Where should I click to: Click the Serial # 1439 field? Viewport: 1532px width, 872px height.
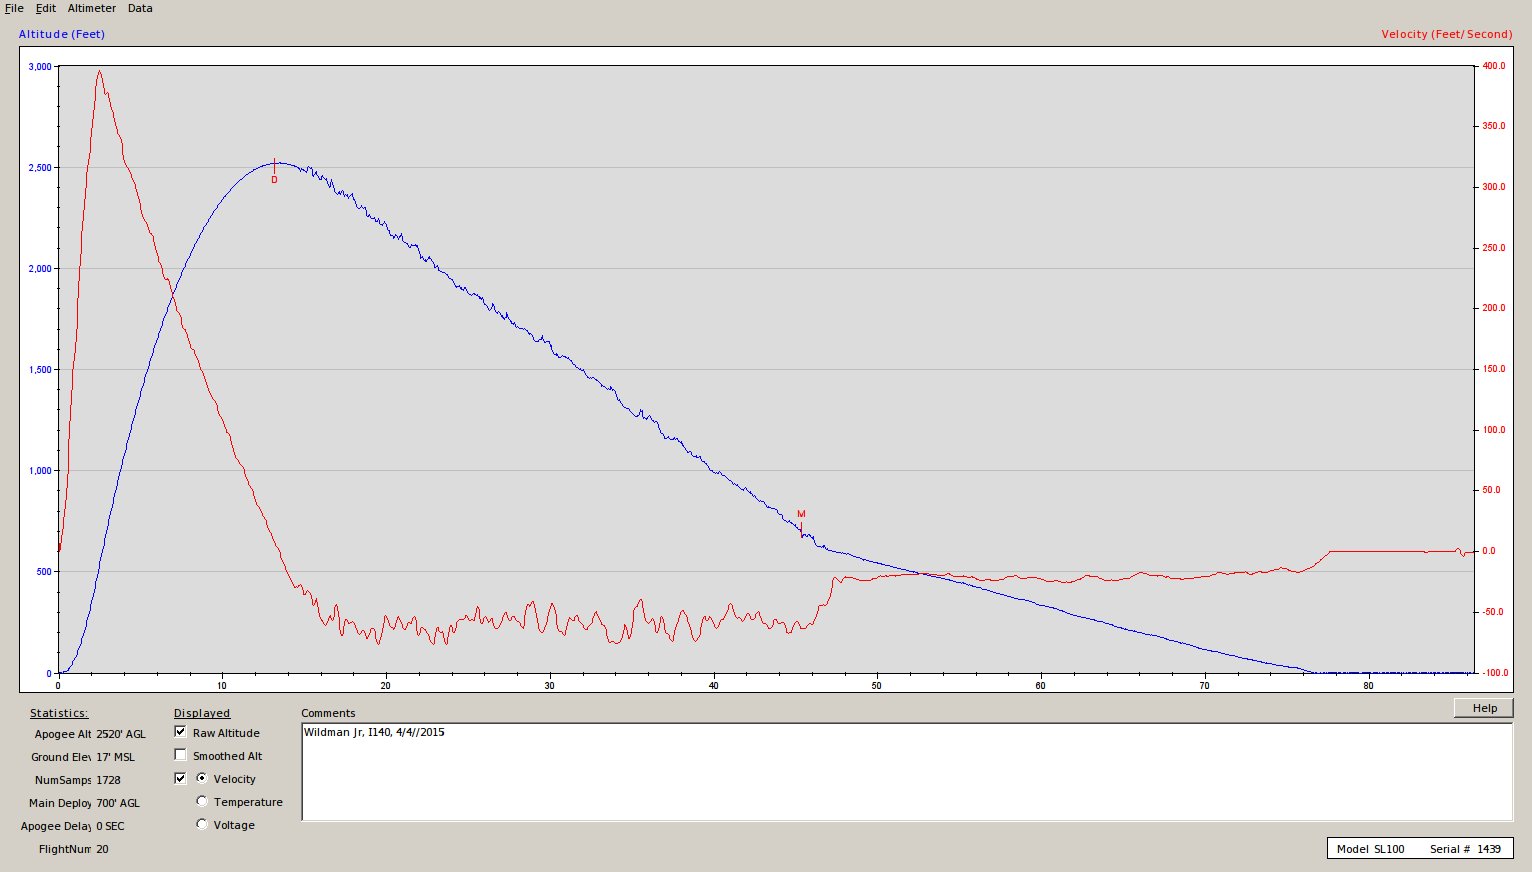coord(1465,849)
